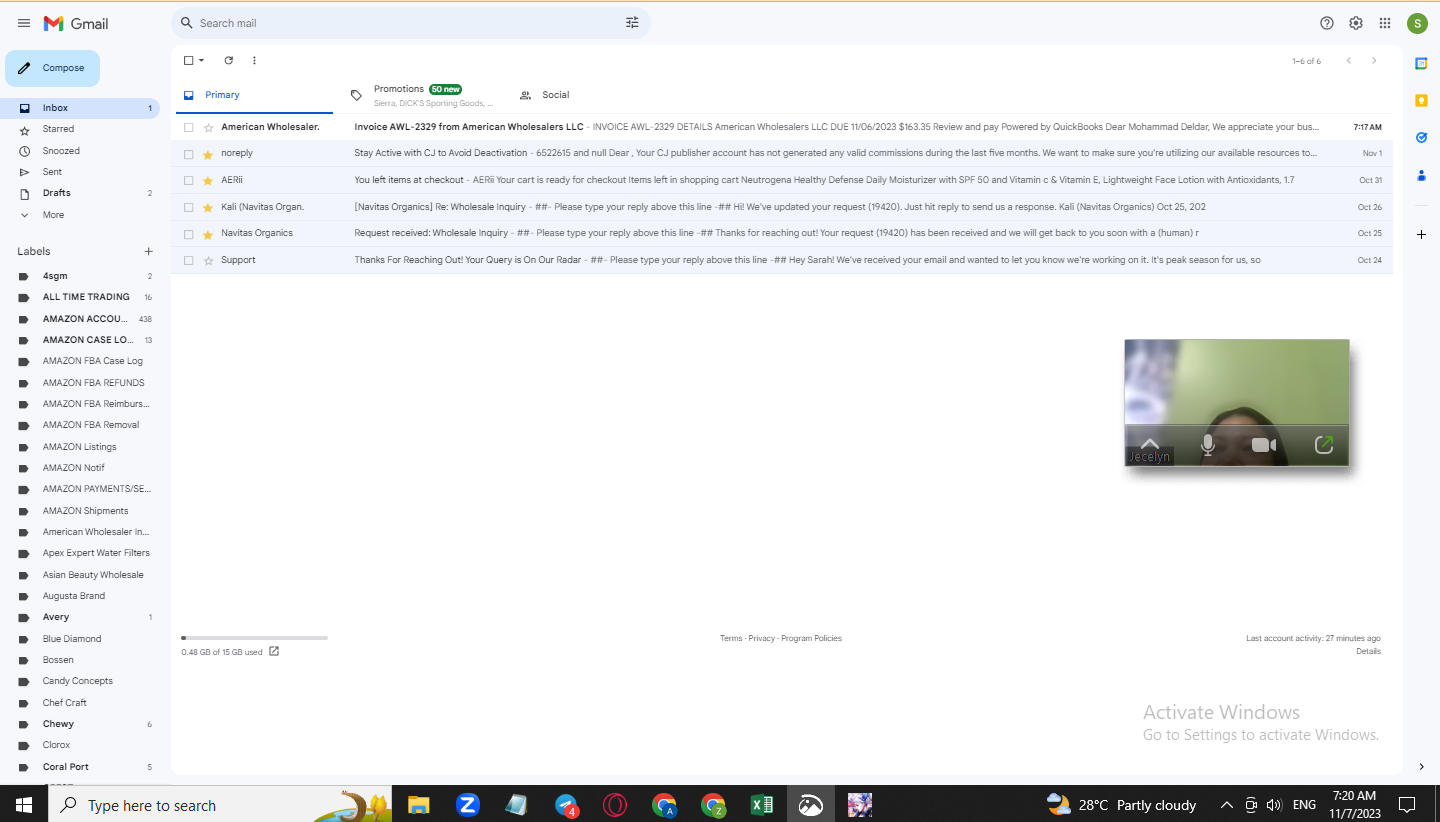Click the green S account avatar

coord(1417,23)
